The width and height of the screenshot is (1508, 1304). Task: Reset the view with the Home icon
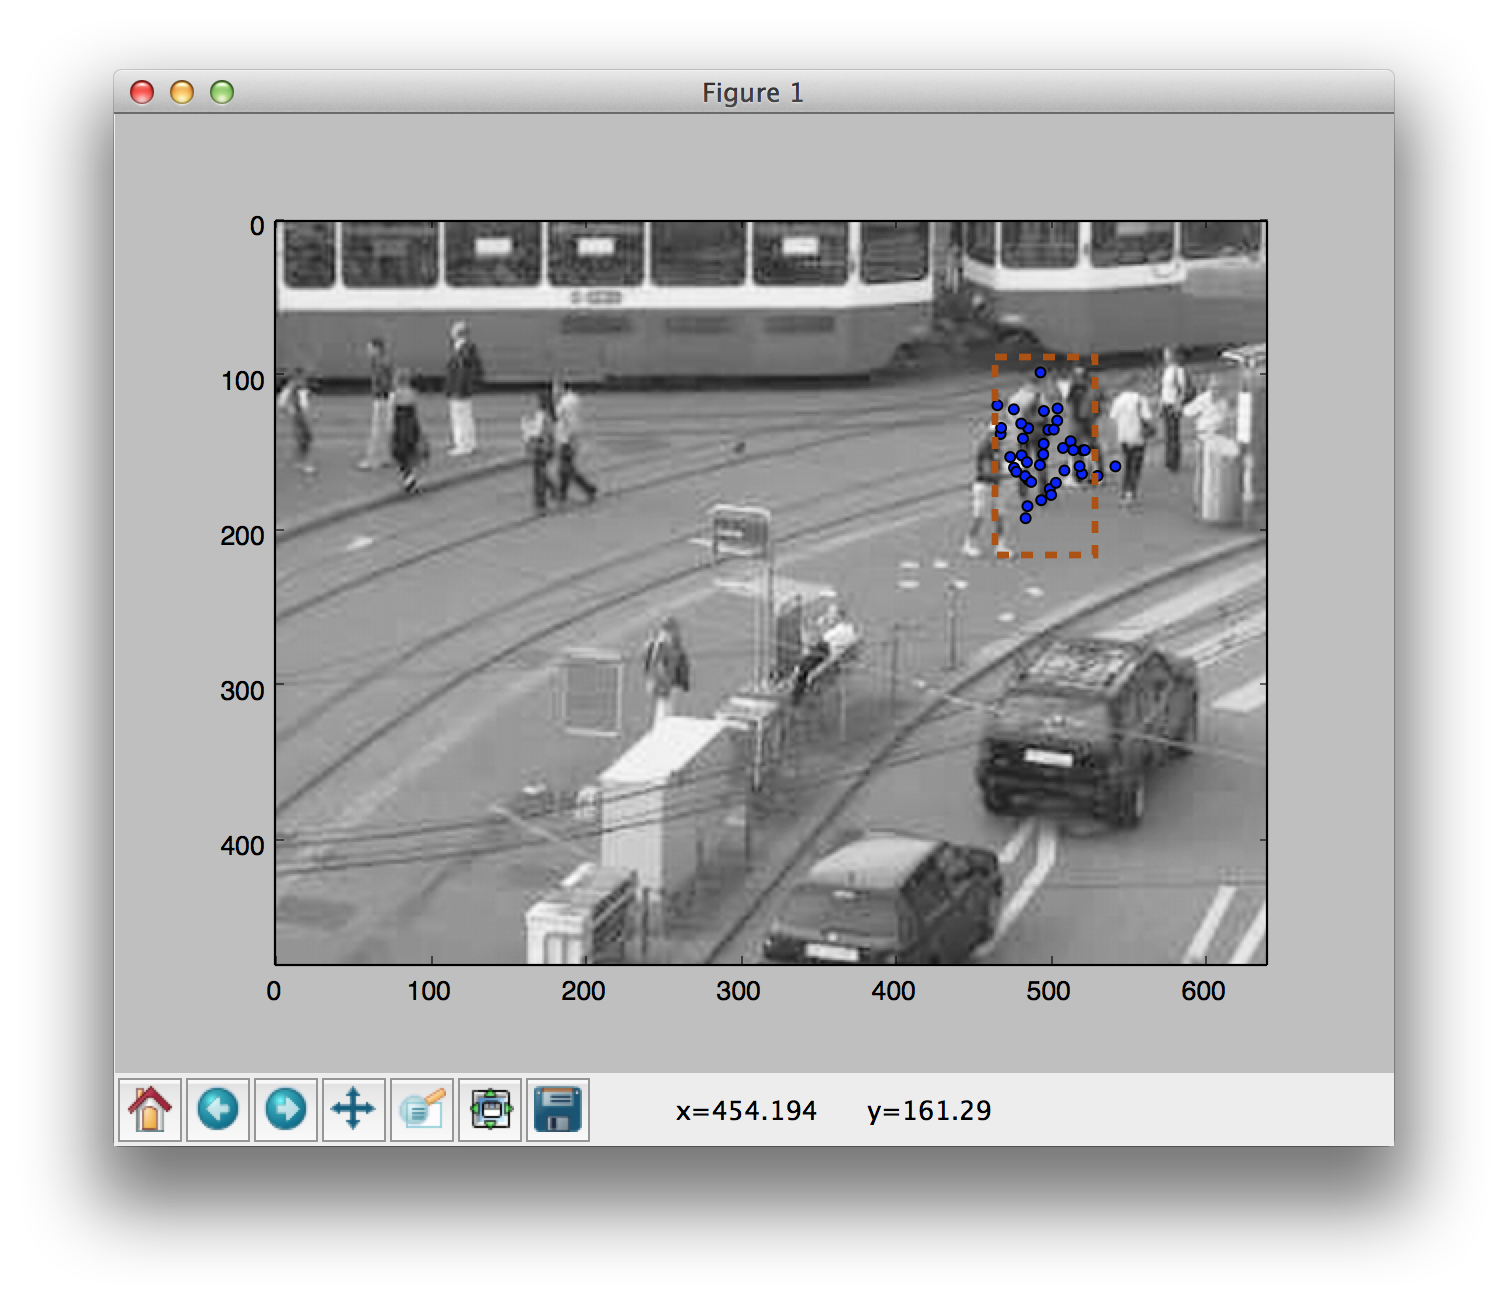(x=150, y=1109)
